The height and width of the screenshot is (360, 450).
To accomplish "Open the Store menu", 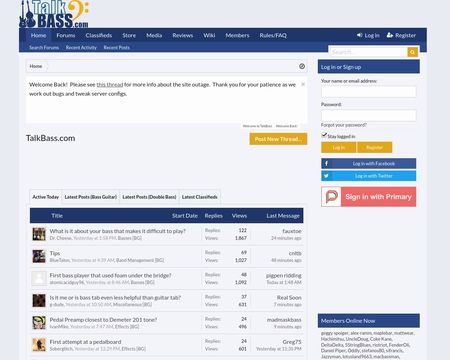I will (x=129, y=35).
